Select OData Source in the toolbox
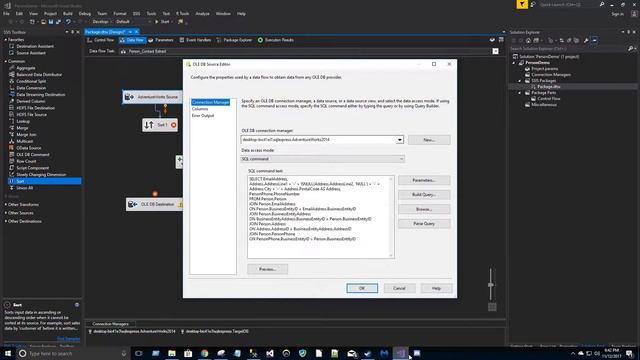The image size is (640, 360). 28,148
